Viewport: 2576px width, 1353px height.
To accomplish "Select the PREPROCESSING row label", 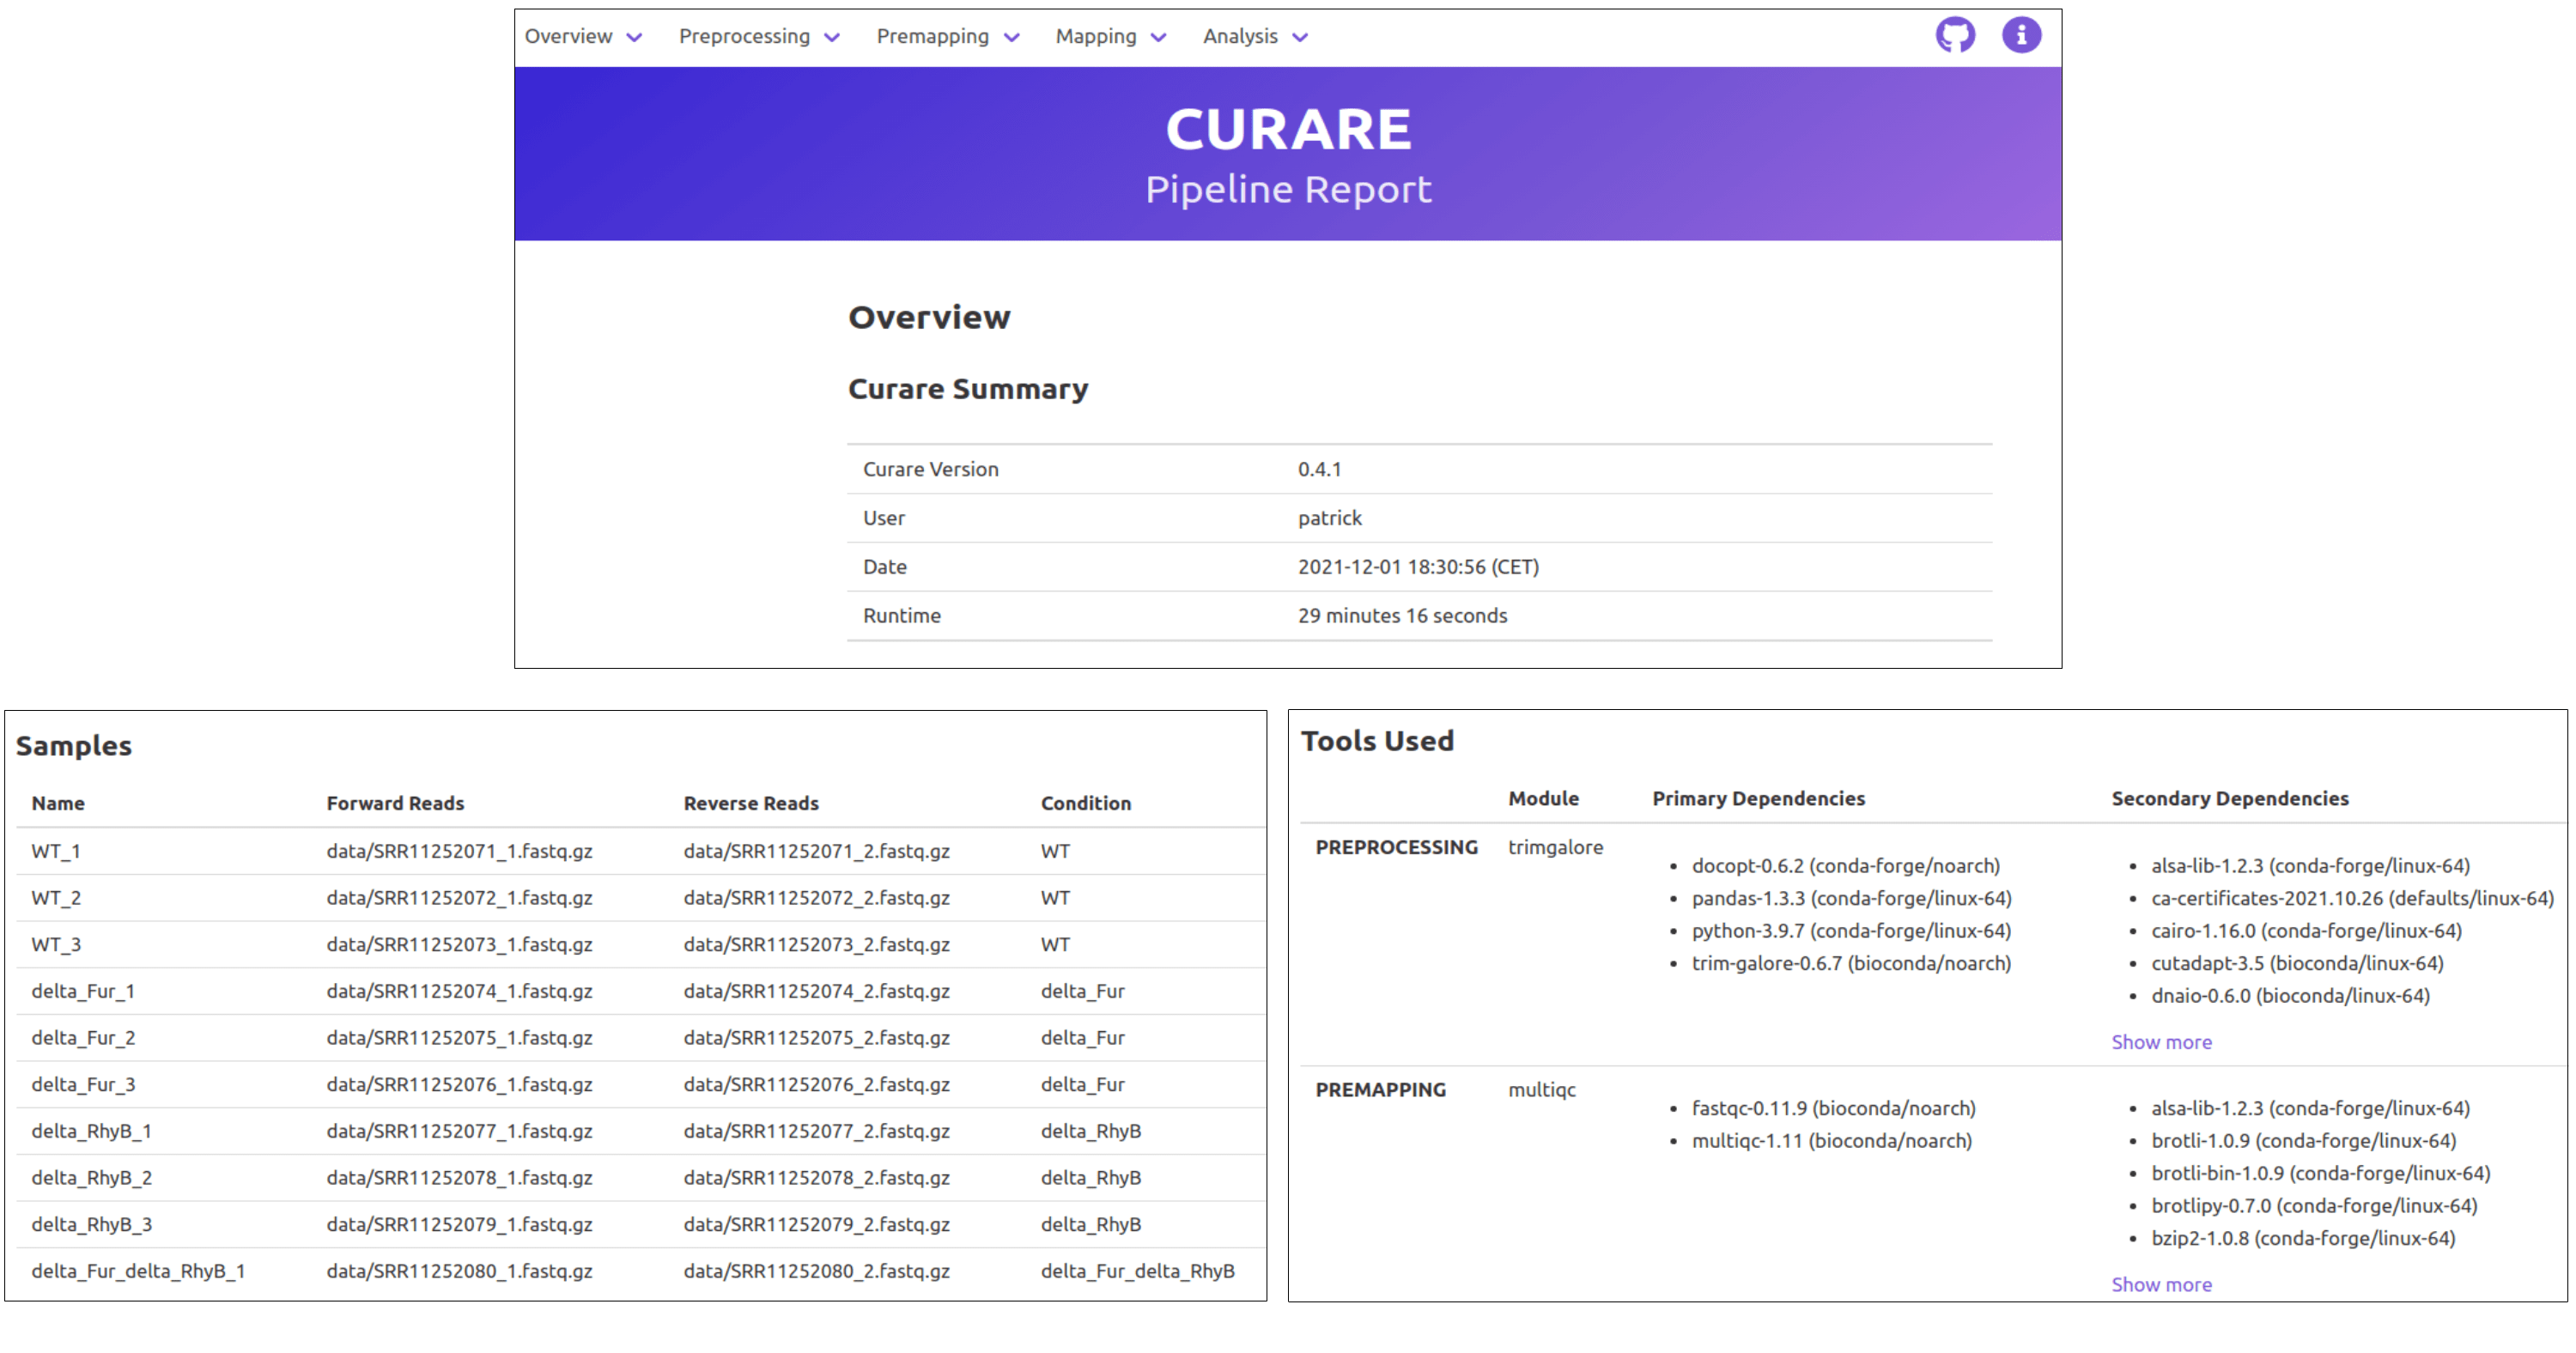I will pos(1396,847).
